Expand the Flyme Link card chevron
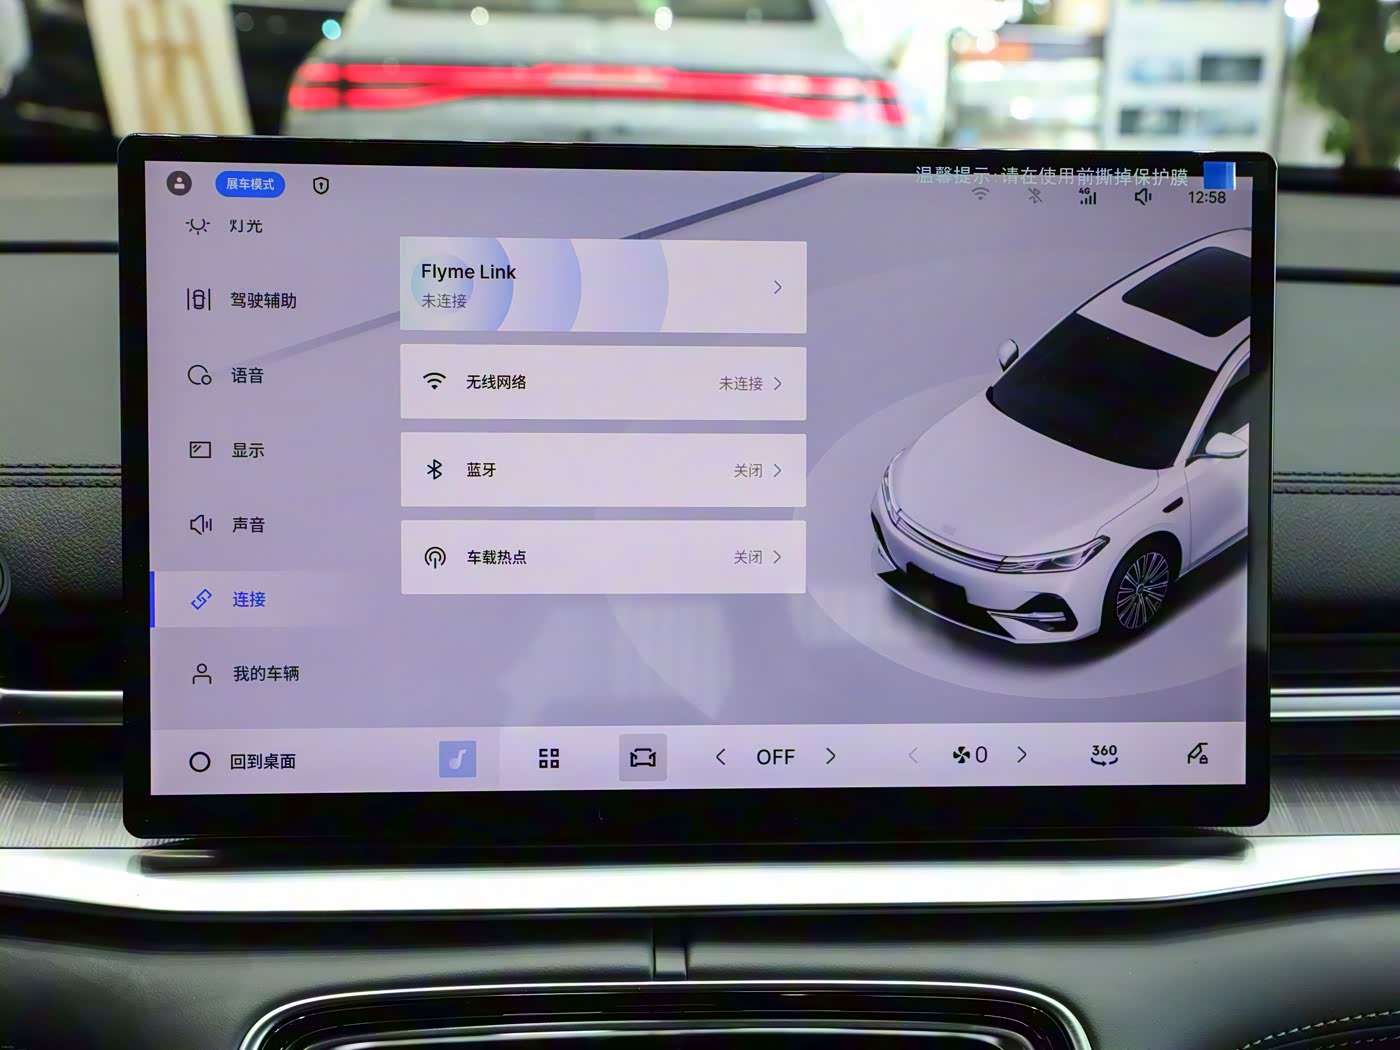 [x=777, y=287]
